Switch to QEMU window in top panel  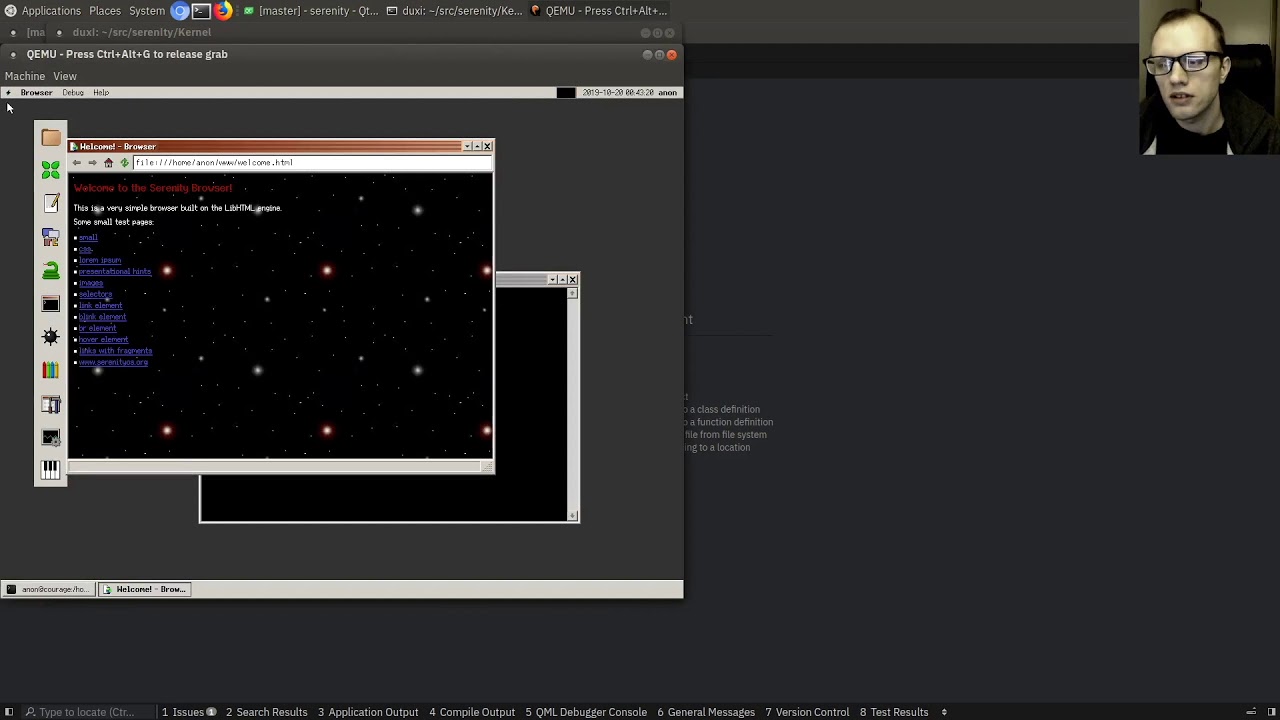click(x=598, y=11)
